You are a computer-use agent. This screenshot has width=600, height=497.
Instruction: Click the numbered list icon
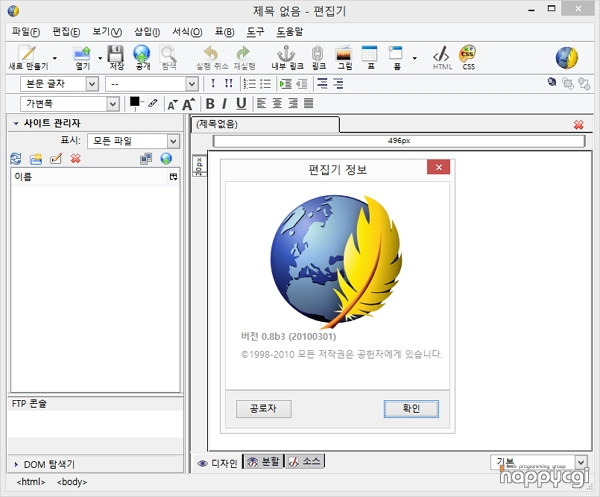click(x=249, y=83)
